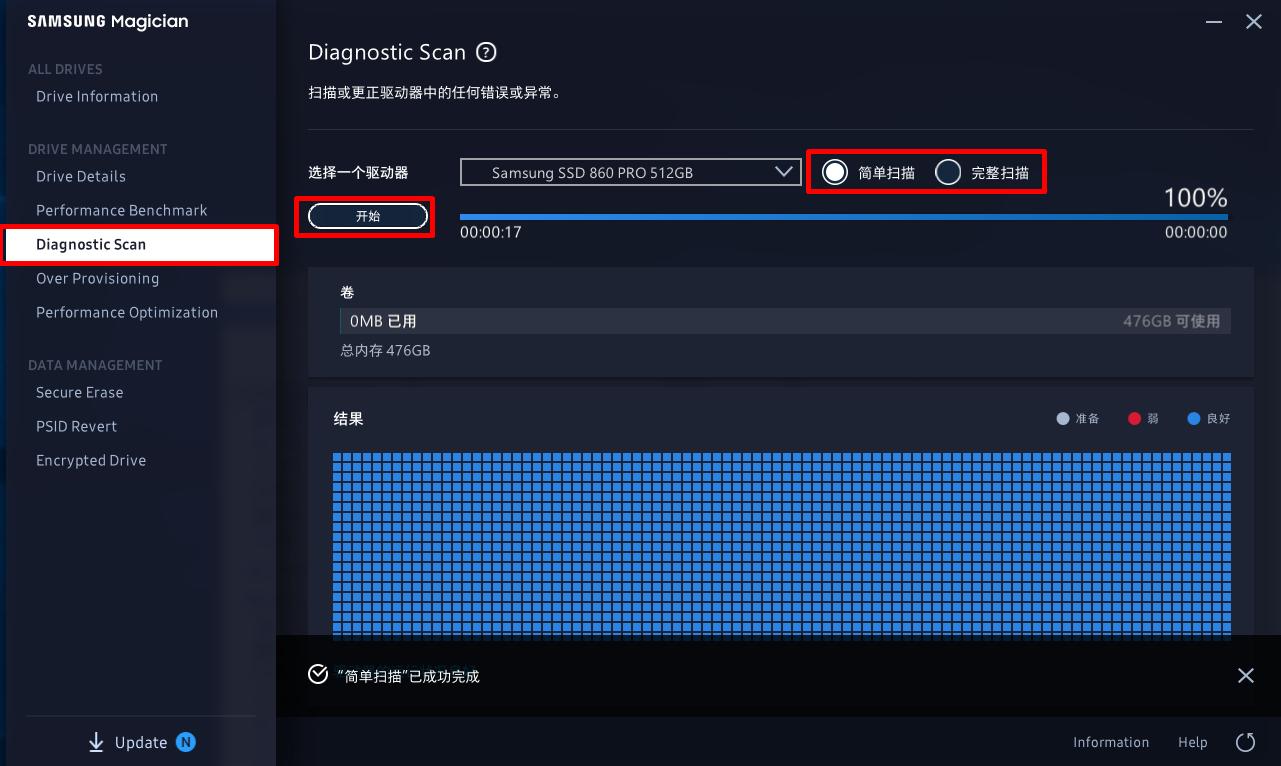Screen dimensions: 1281x766
Task: Click the 开始 start button
Action: pyautogui.click(x=368, y=216)
